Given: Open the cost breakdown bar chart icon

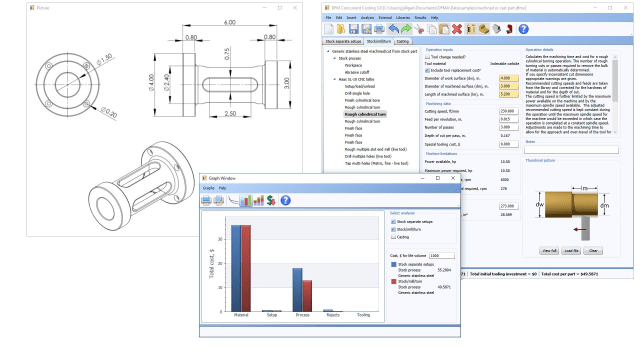Looking at the screenshot, I should pyautogui.click(x=246, y=200).
